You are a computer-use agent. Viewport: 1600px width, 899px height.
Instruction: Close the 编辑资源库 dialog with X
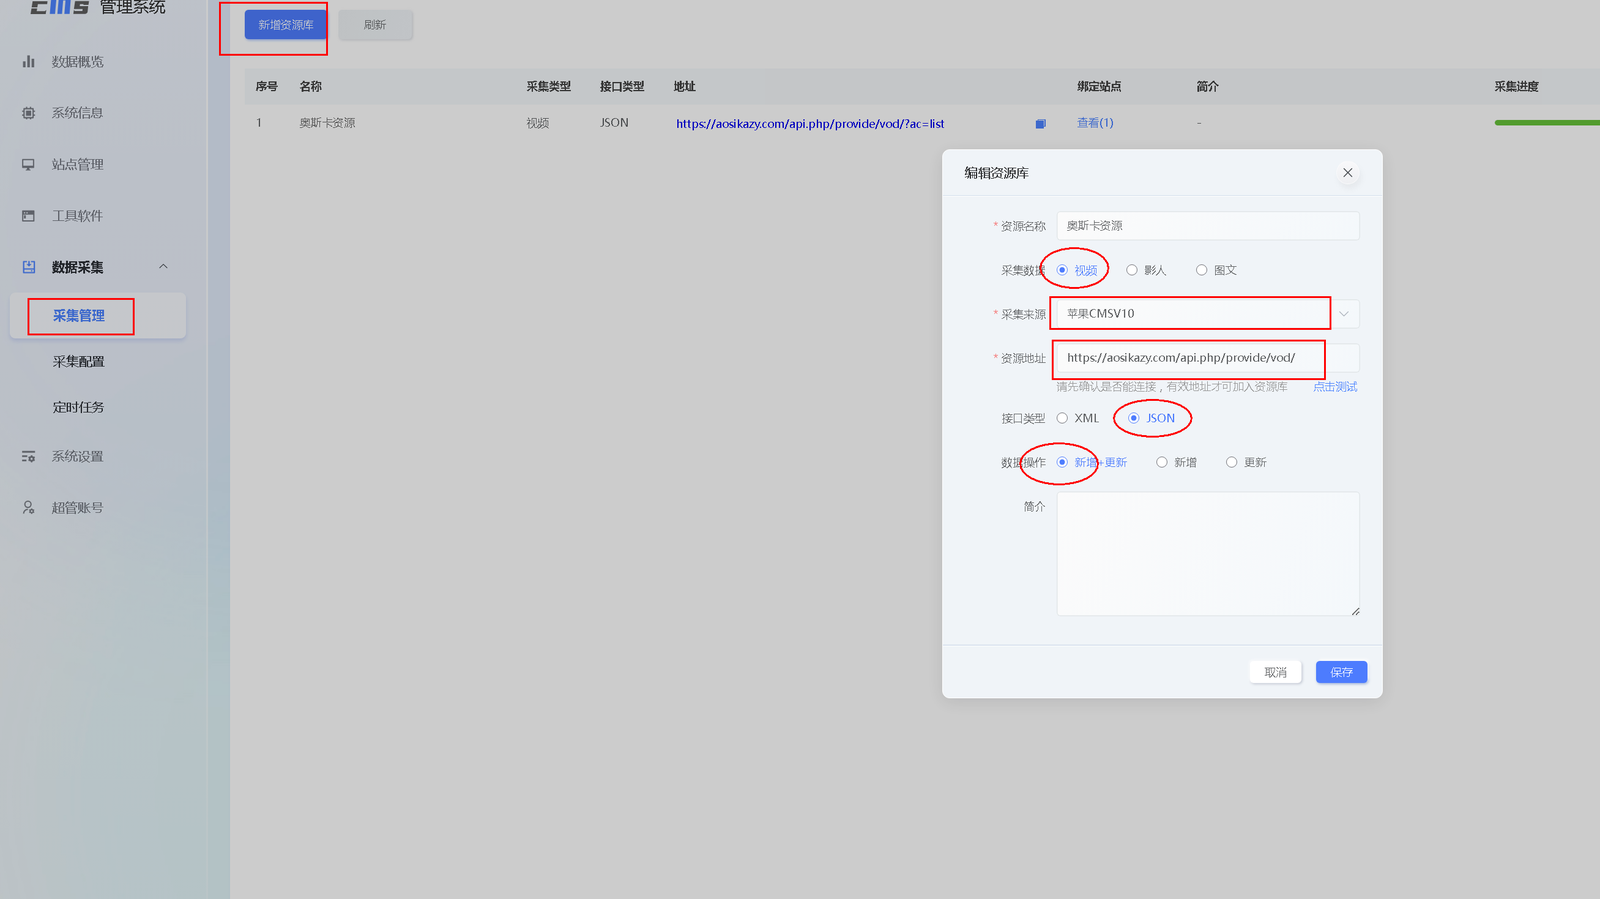tap(1347, 173)
